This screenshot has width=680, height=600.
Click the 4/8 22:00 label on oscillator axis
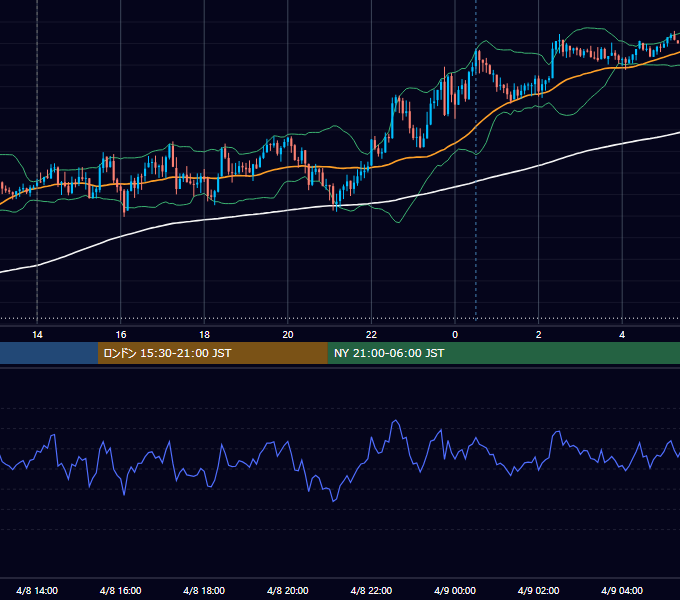(371, 590)
